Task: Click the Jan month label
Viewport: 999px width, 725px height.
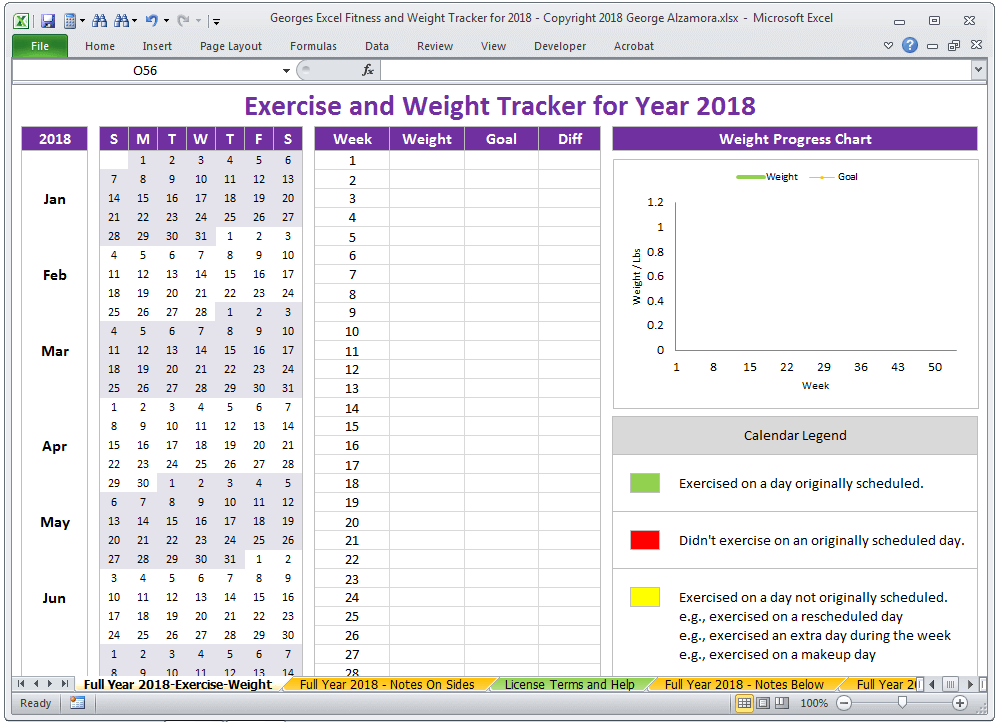Action: click(x=54, y=199)
